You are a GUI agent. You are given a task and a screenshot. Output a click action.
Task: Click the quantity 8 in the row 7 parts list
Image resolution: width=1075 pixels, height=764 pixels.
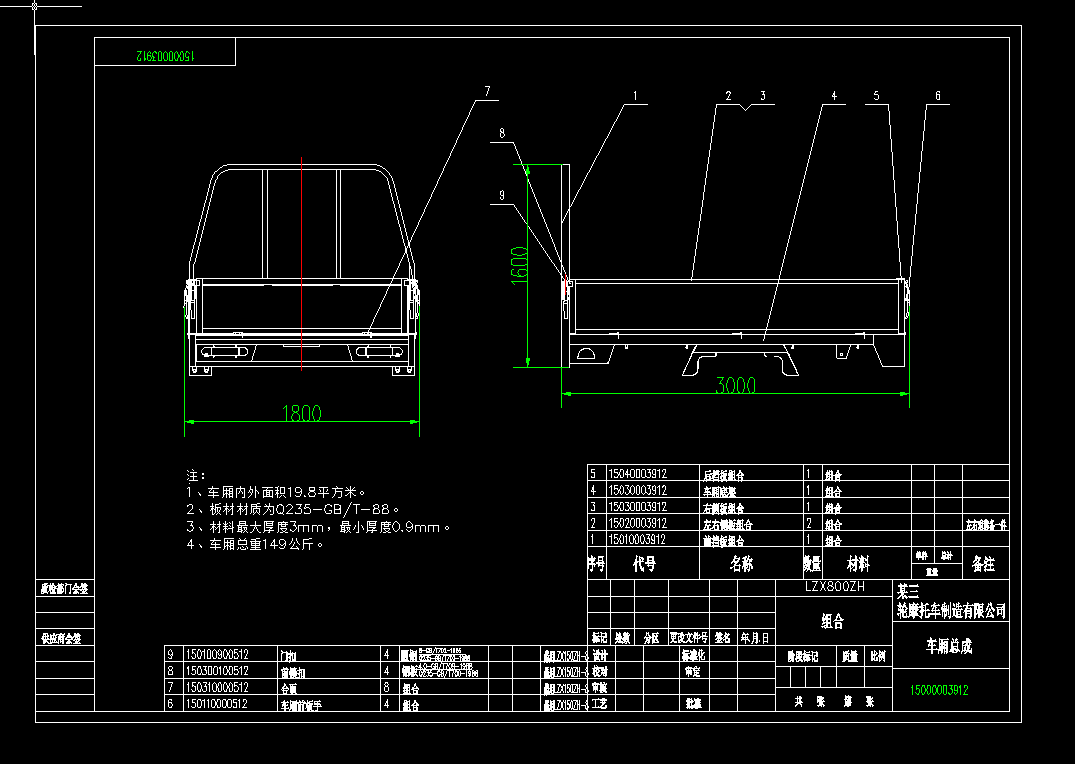coord(387,687)
